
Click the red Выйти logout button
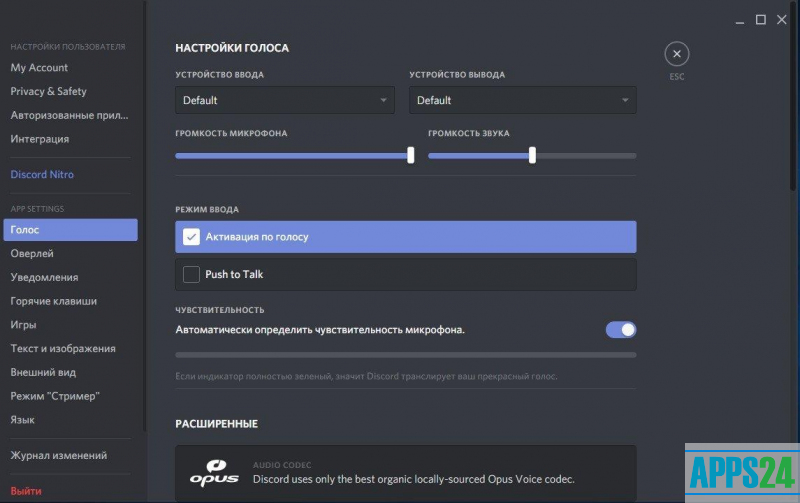(26, 492)
